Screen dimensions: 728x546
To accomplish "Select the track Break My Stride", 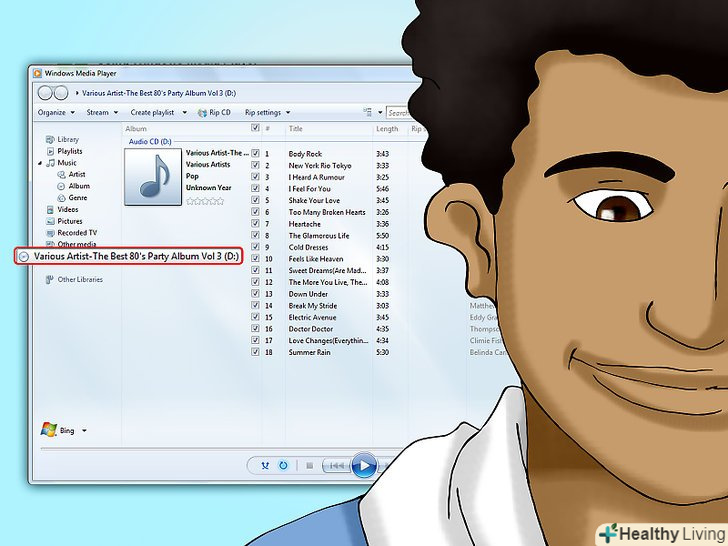I will point(312,306).
